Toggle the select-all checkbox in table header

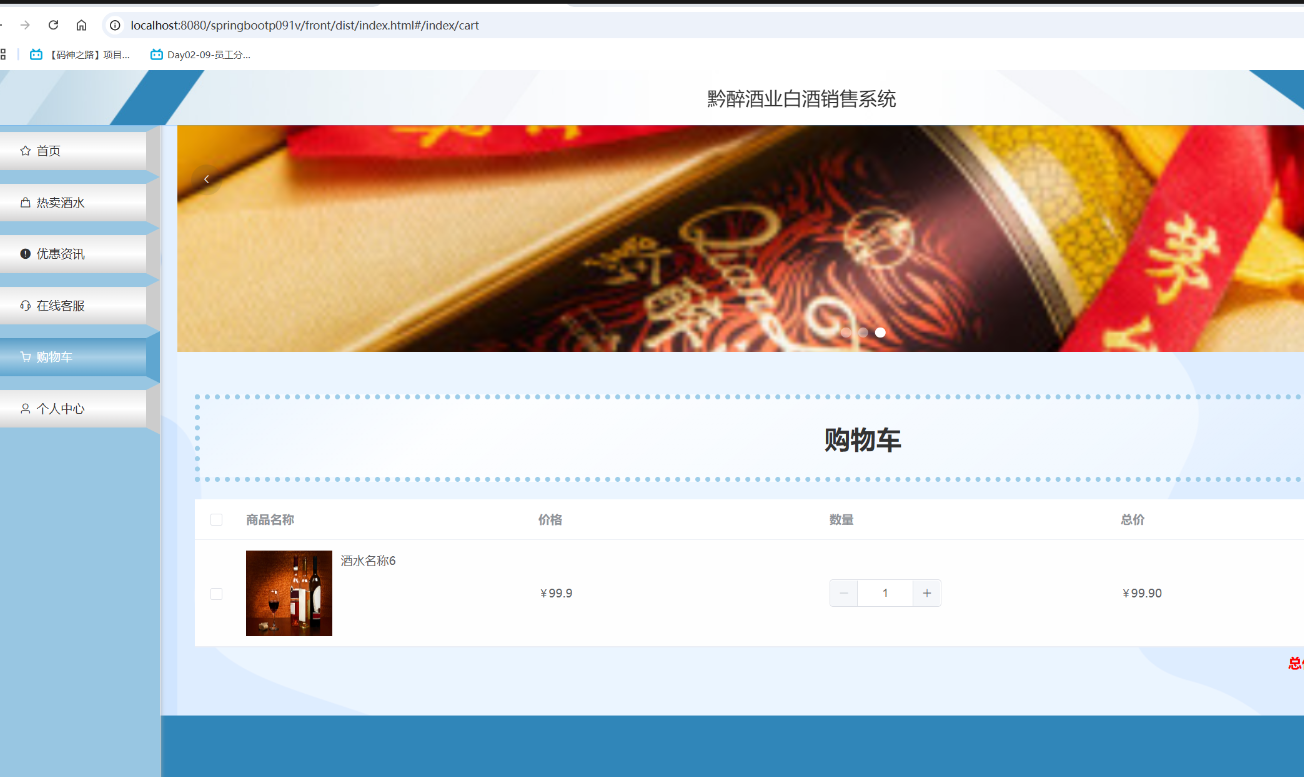(x=216, y=520)
